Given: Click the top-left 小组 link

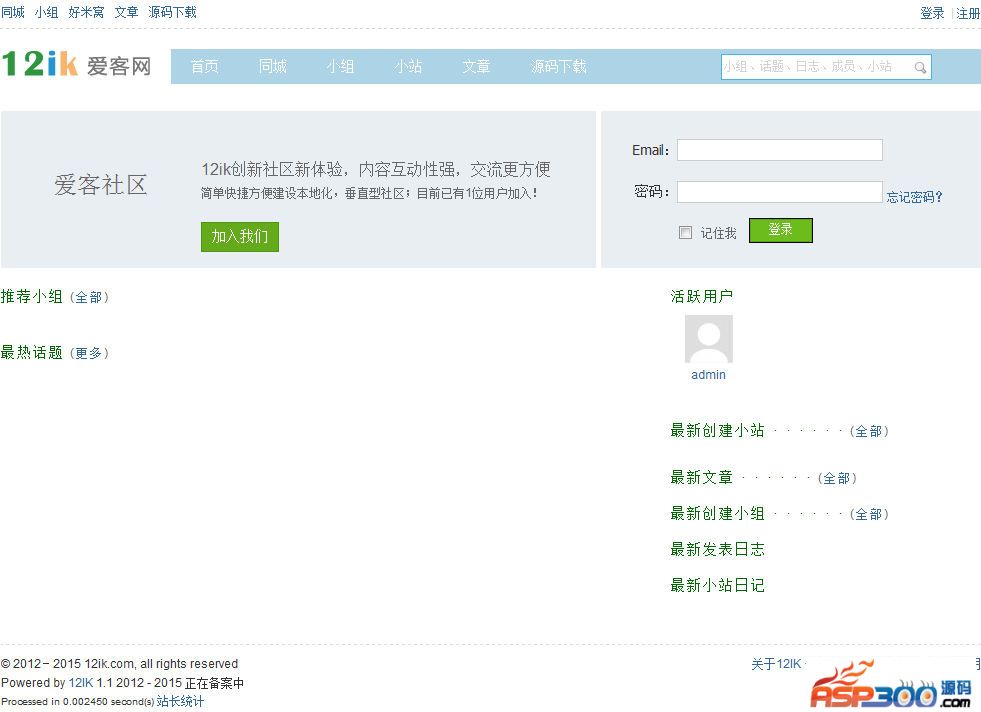Looking at the screenshot, I should (x=46, y=12).
